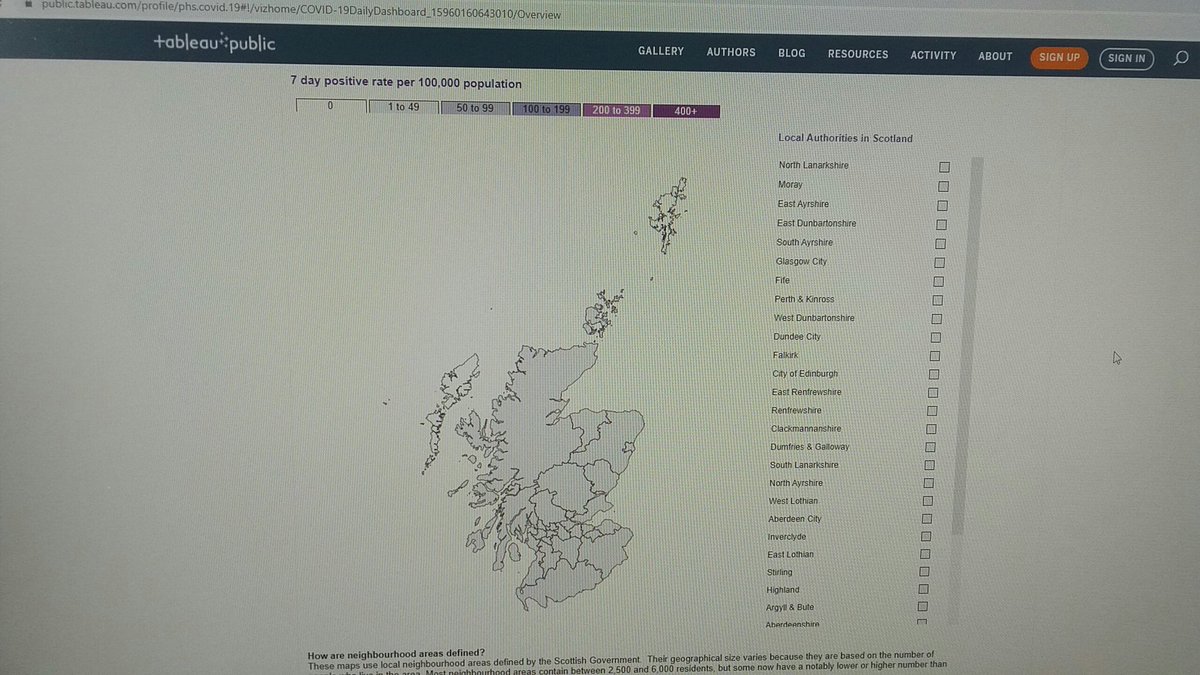1200x675 pixels.
Task: Tick the South Ayrshire checkbox
Action: tap(940, 243)
